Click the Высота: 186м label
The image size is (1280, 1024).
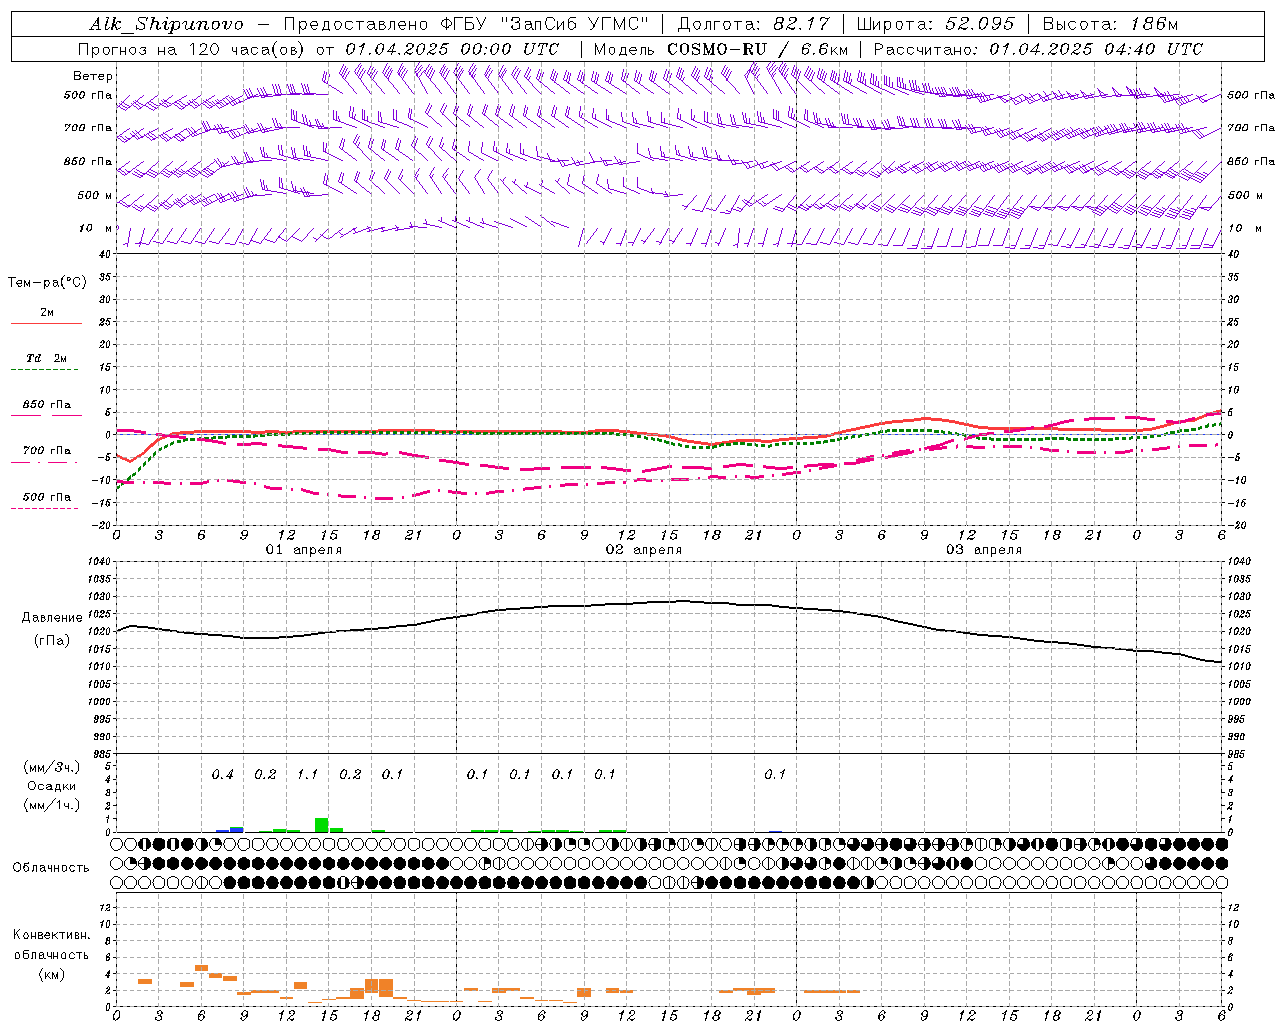click(1110, 24)
